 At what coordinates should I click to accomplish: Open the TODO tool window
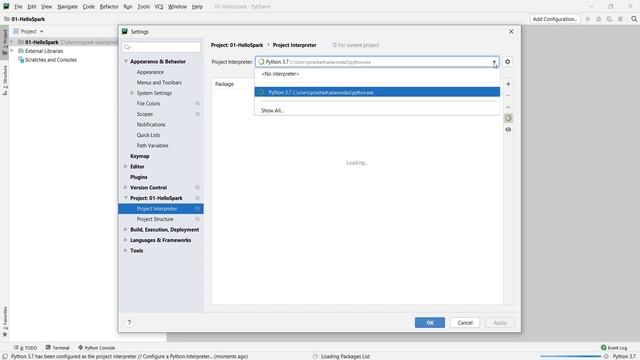point(25,348)
